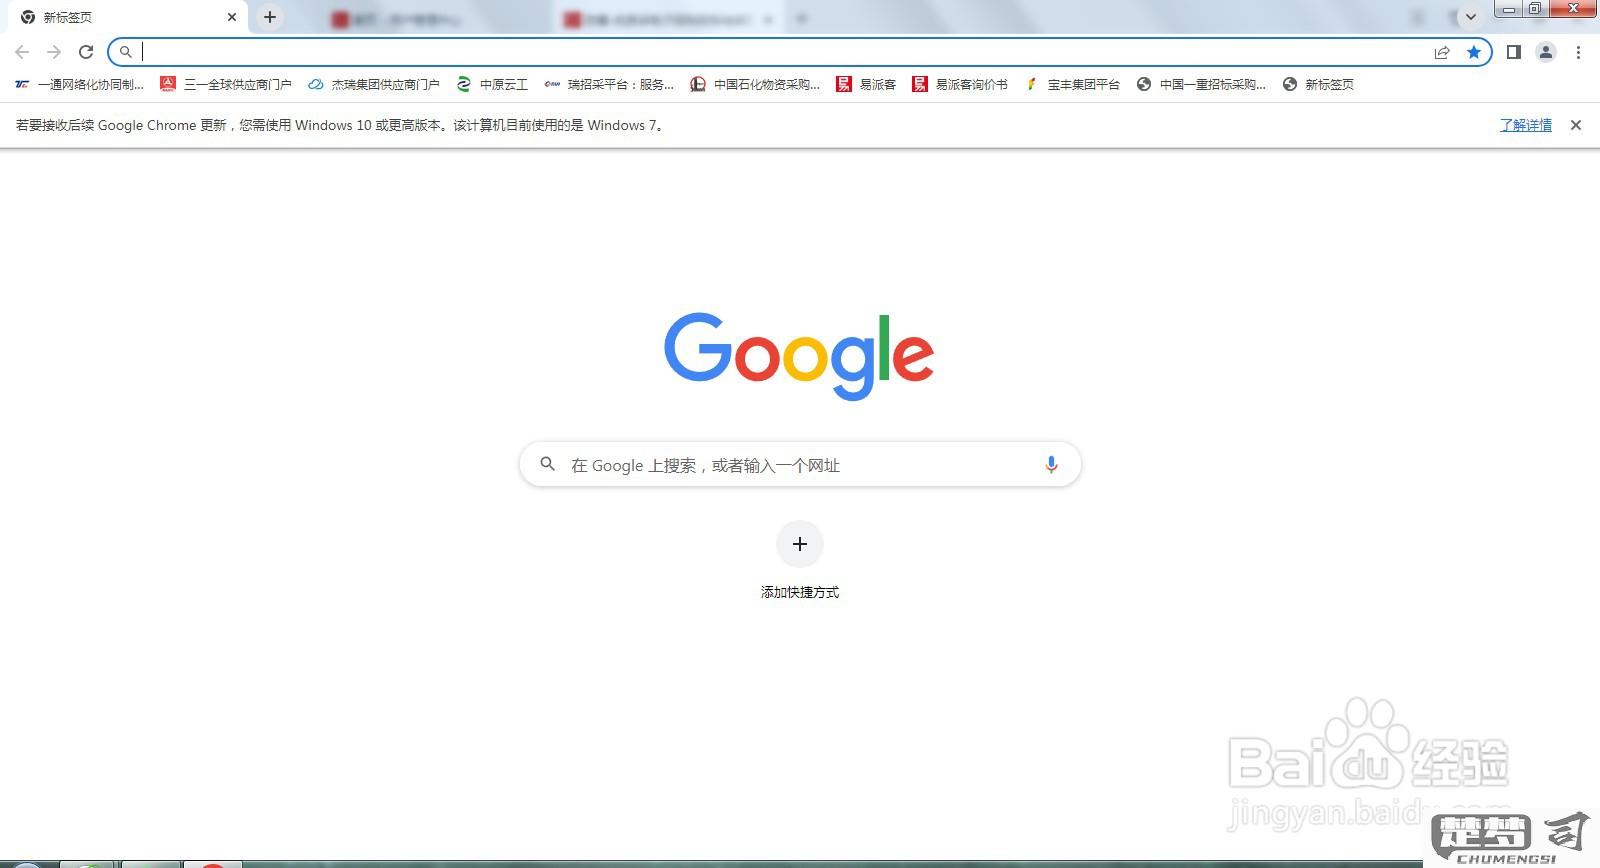1600x868 pixels.
Task: Open Chrome's three-dot menu
Action: (1578, 52)
